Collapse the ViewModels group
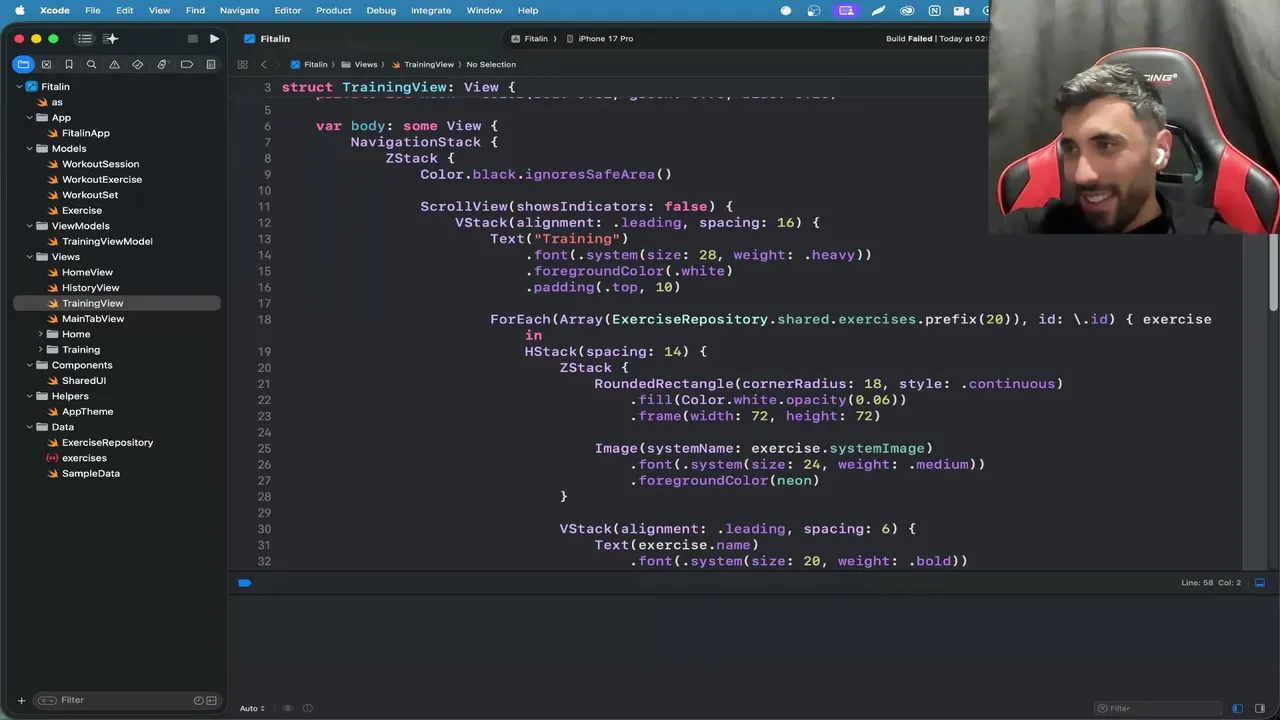Viewport: 1280px width, 720px height. (x=29, y=226)
